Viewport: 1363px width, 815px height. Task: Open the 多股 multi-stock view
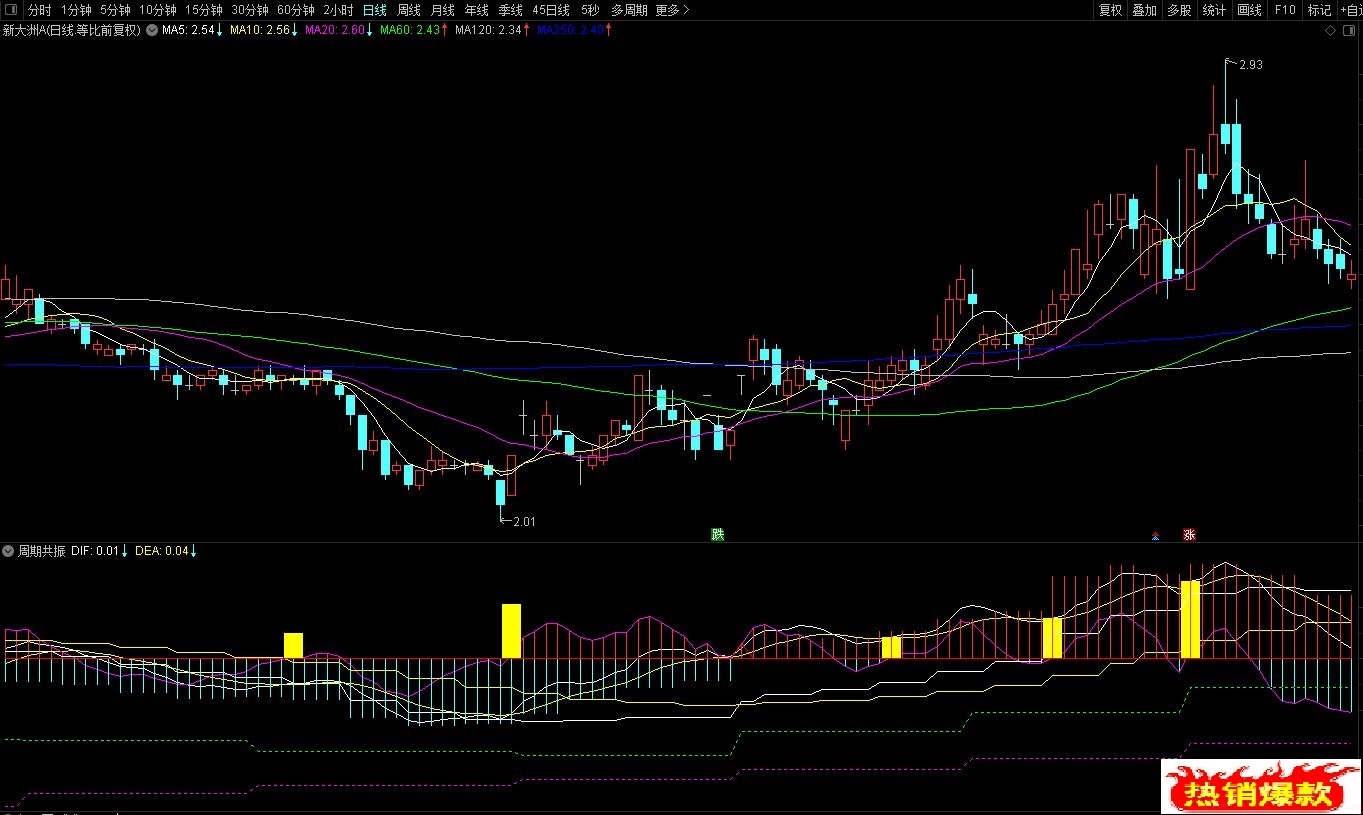pyautogui.click(x=1179, y=10)
